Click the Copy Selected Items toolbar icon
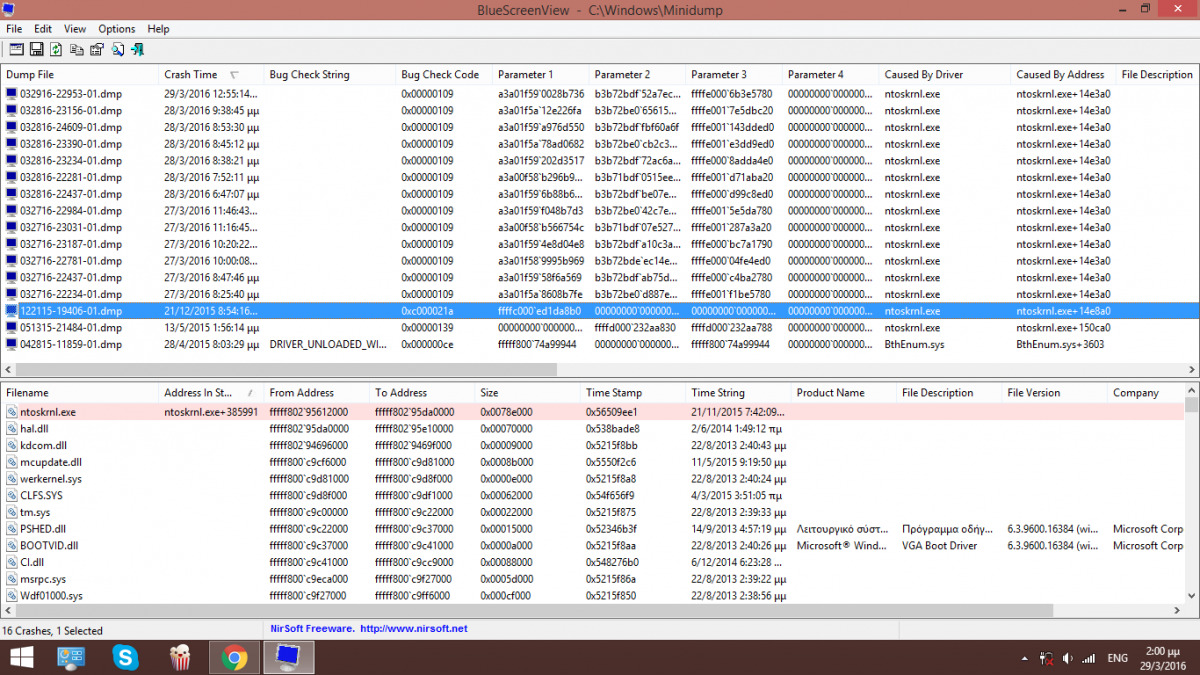The width and height of the screenshot is (1200, 675). coord(77,49)
